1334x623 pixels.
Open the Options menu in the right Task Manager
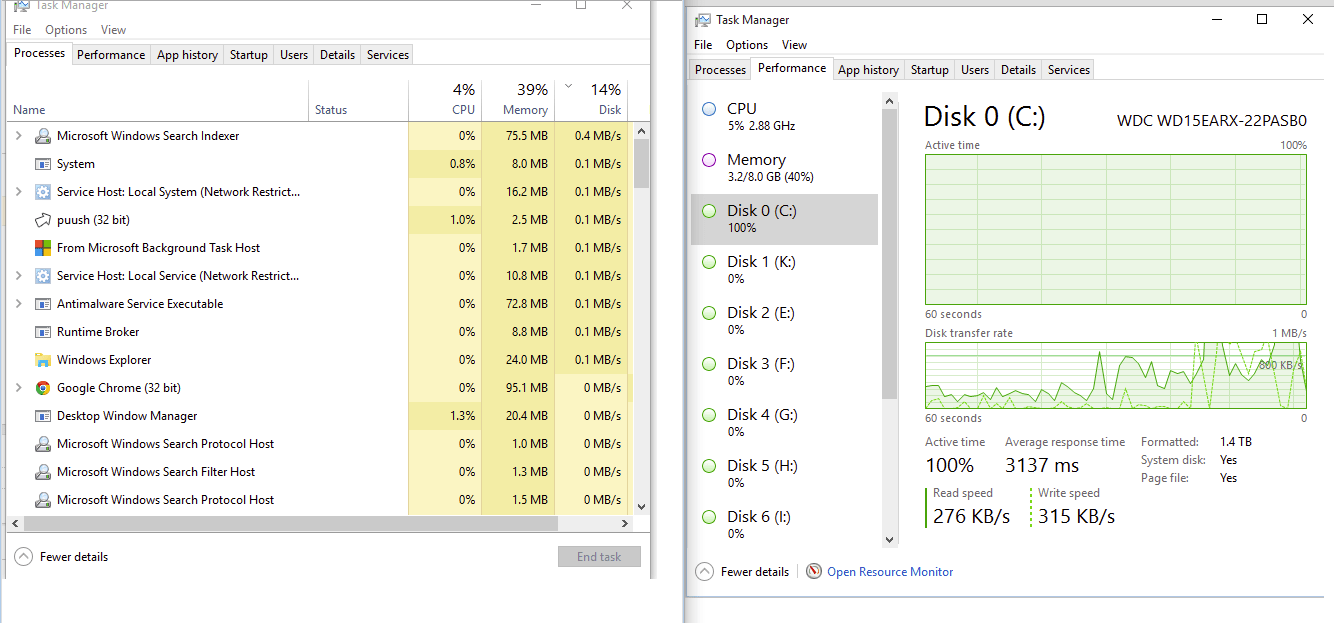pyautogui.click(x=747, y=45)
